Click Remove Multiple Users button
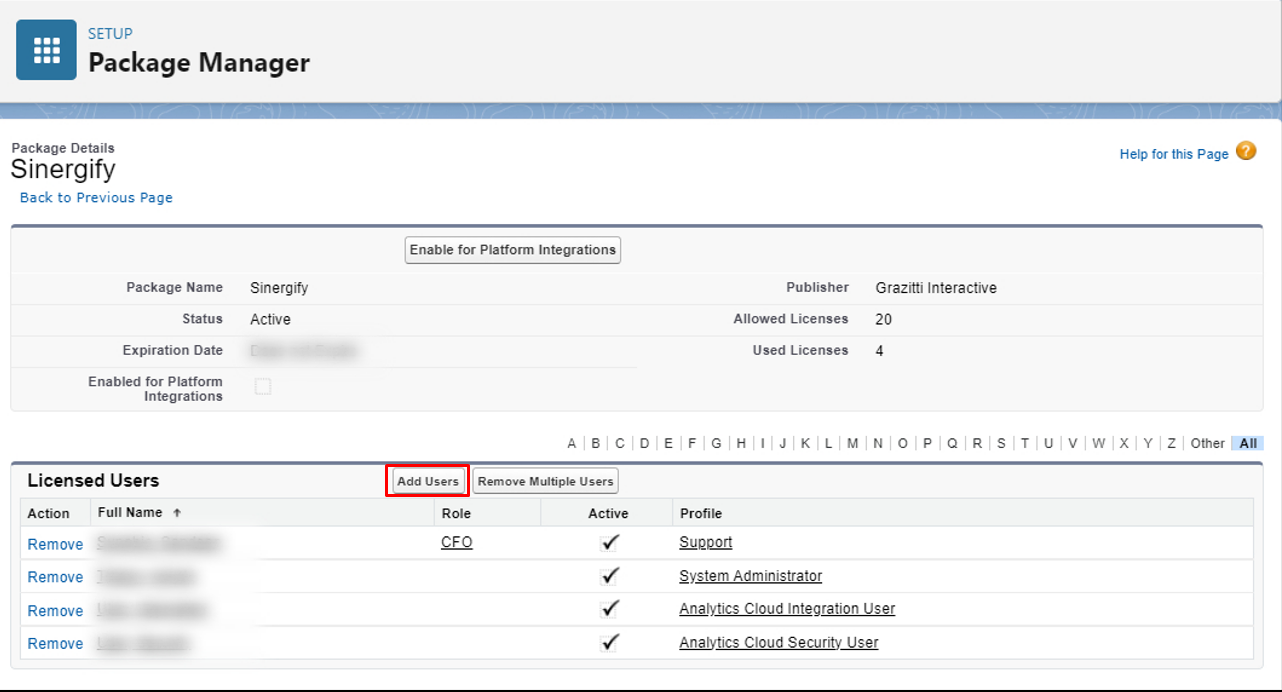 [545, 481]
